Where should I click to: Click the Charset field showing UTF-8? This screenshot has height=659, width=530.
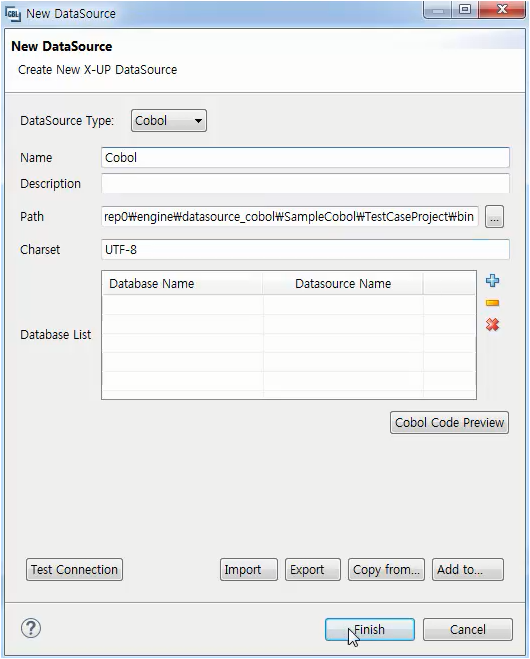tap(305, 250)
